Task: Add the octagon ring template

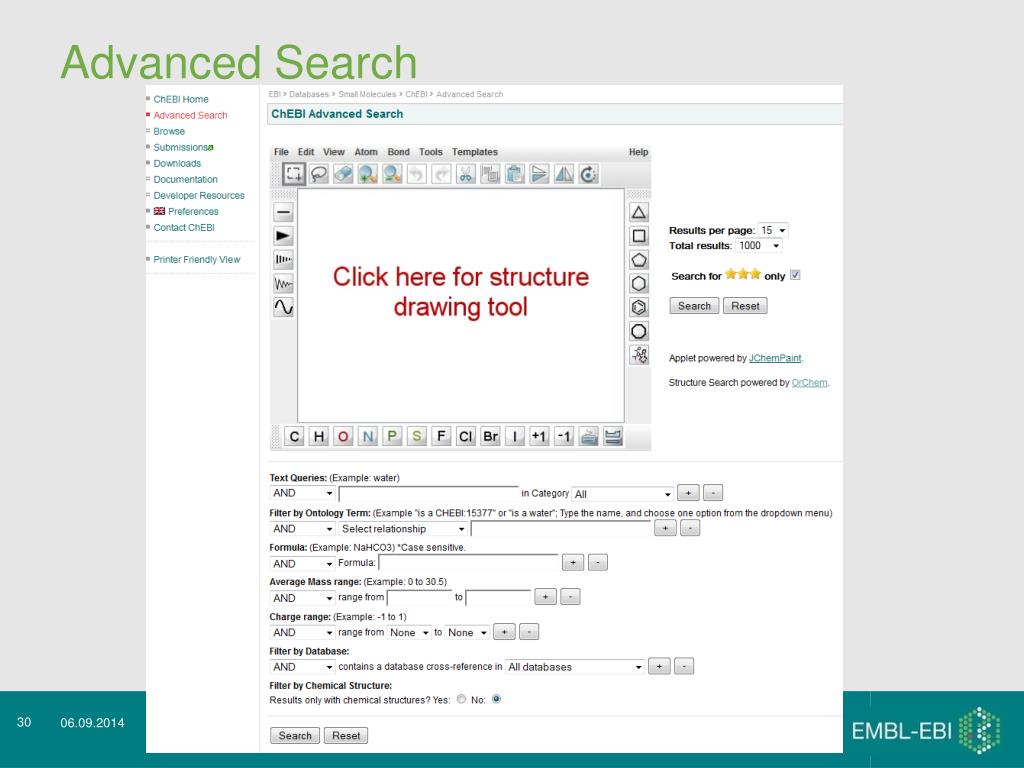Action: 639,331
